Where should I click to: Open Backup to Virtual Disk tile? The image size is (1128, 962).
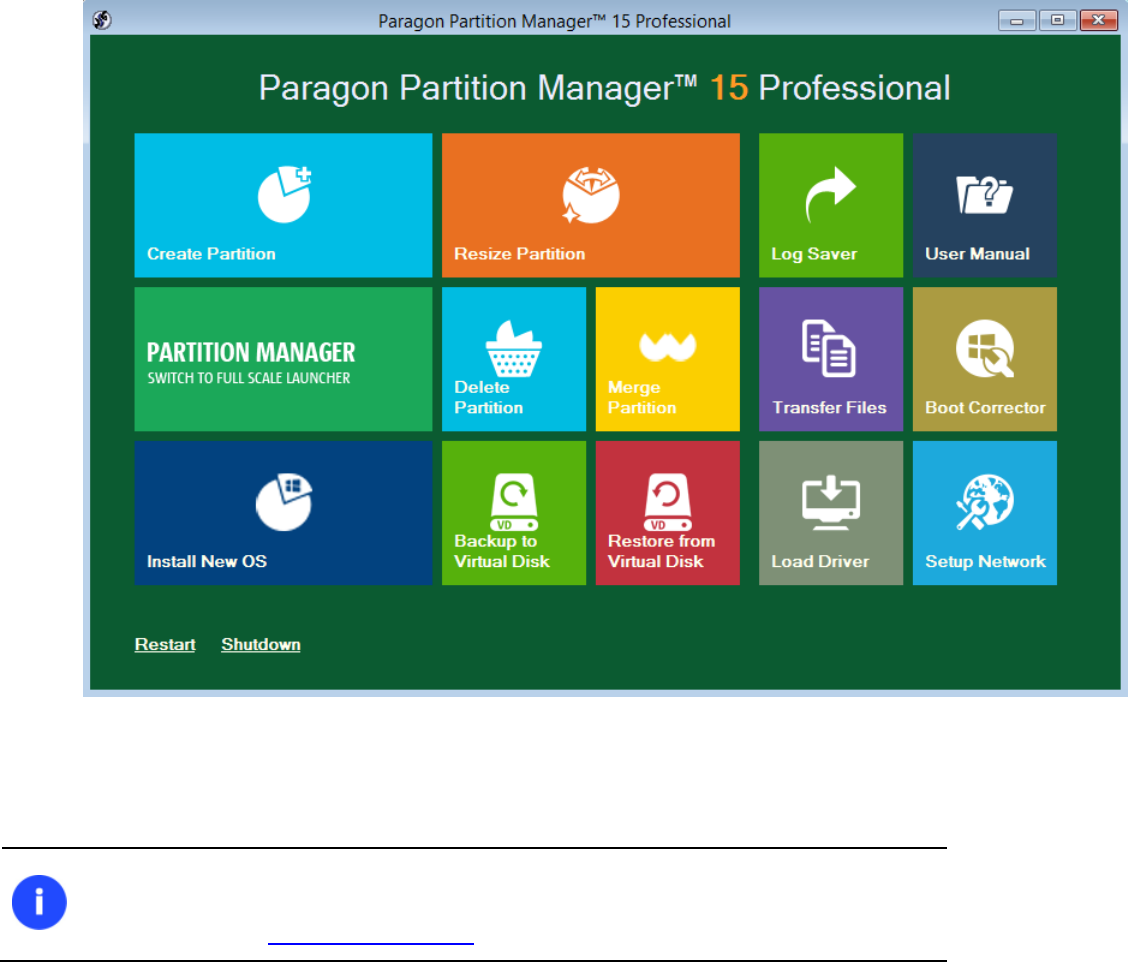coord(514,513)
